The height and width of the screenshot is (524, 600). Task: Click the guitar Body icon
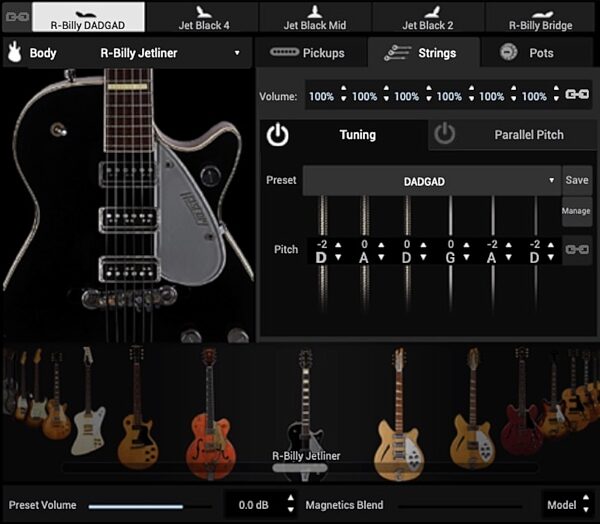pos(15,52)
